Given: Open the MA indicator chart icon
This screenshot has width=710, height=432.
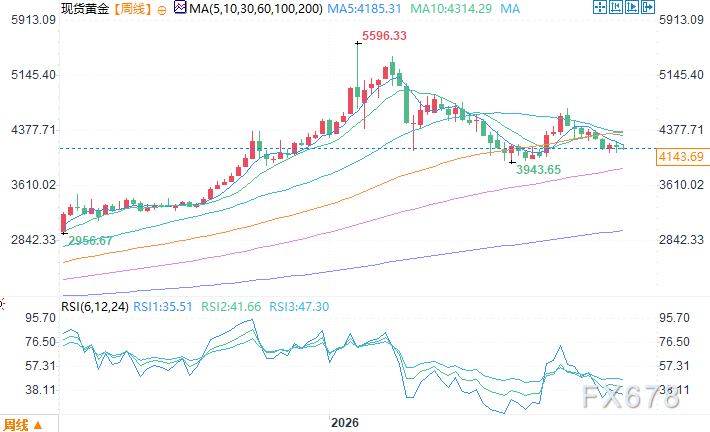Looking at the screenshot, I should tap(180, 7).
